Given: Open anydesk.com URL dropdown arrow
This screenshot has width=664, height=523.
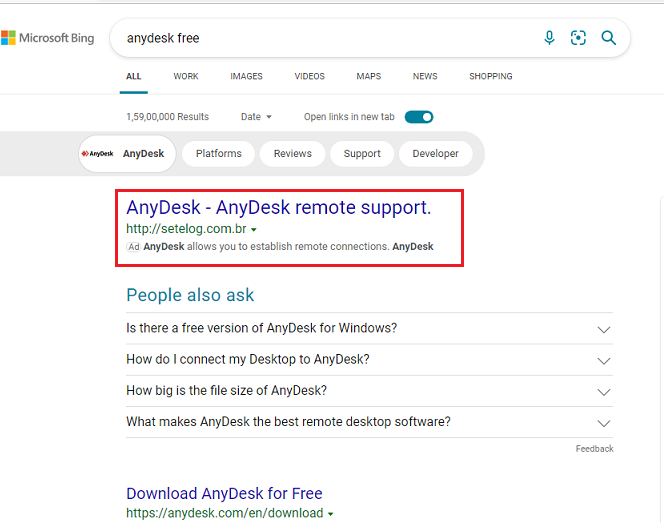Looking at the screenshot, I should point(330,514).
